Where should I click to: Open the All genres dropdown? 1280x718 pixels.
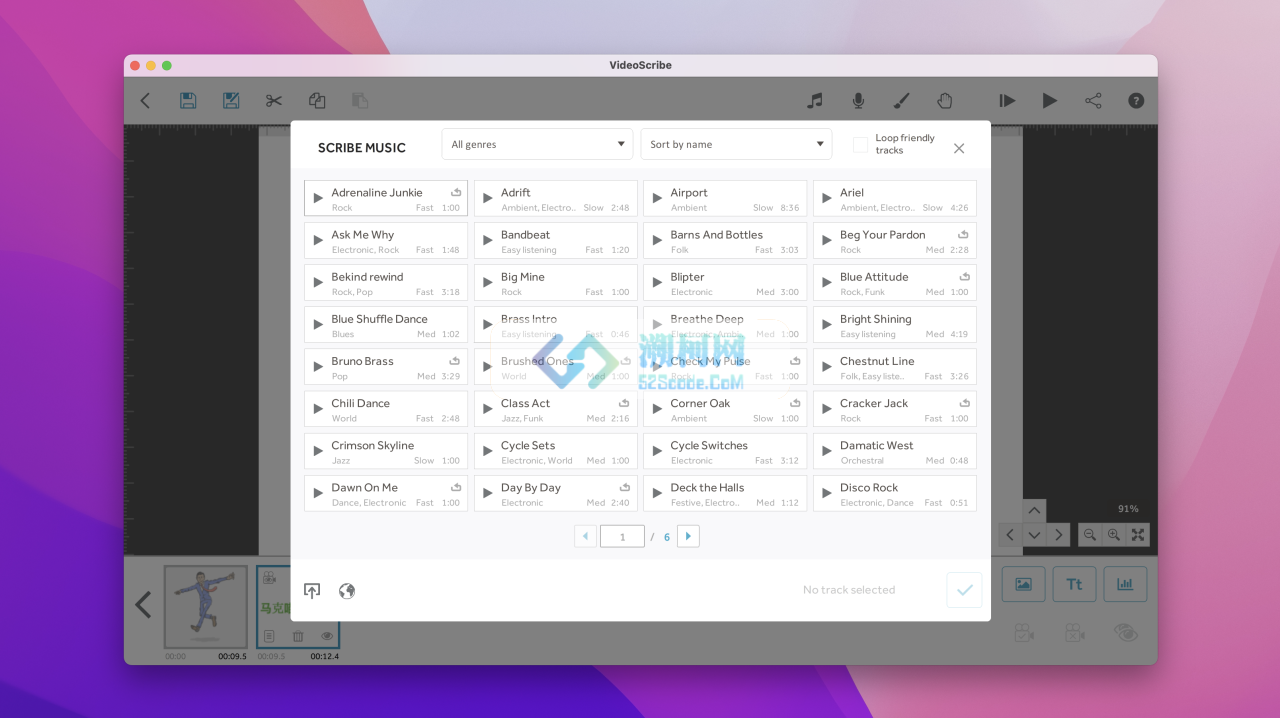click(x=537, y=144)
